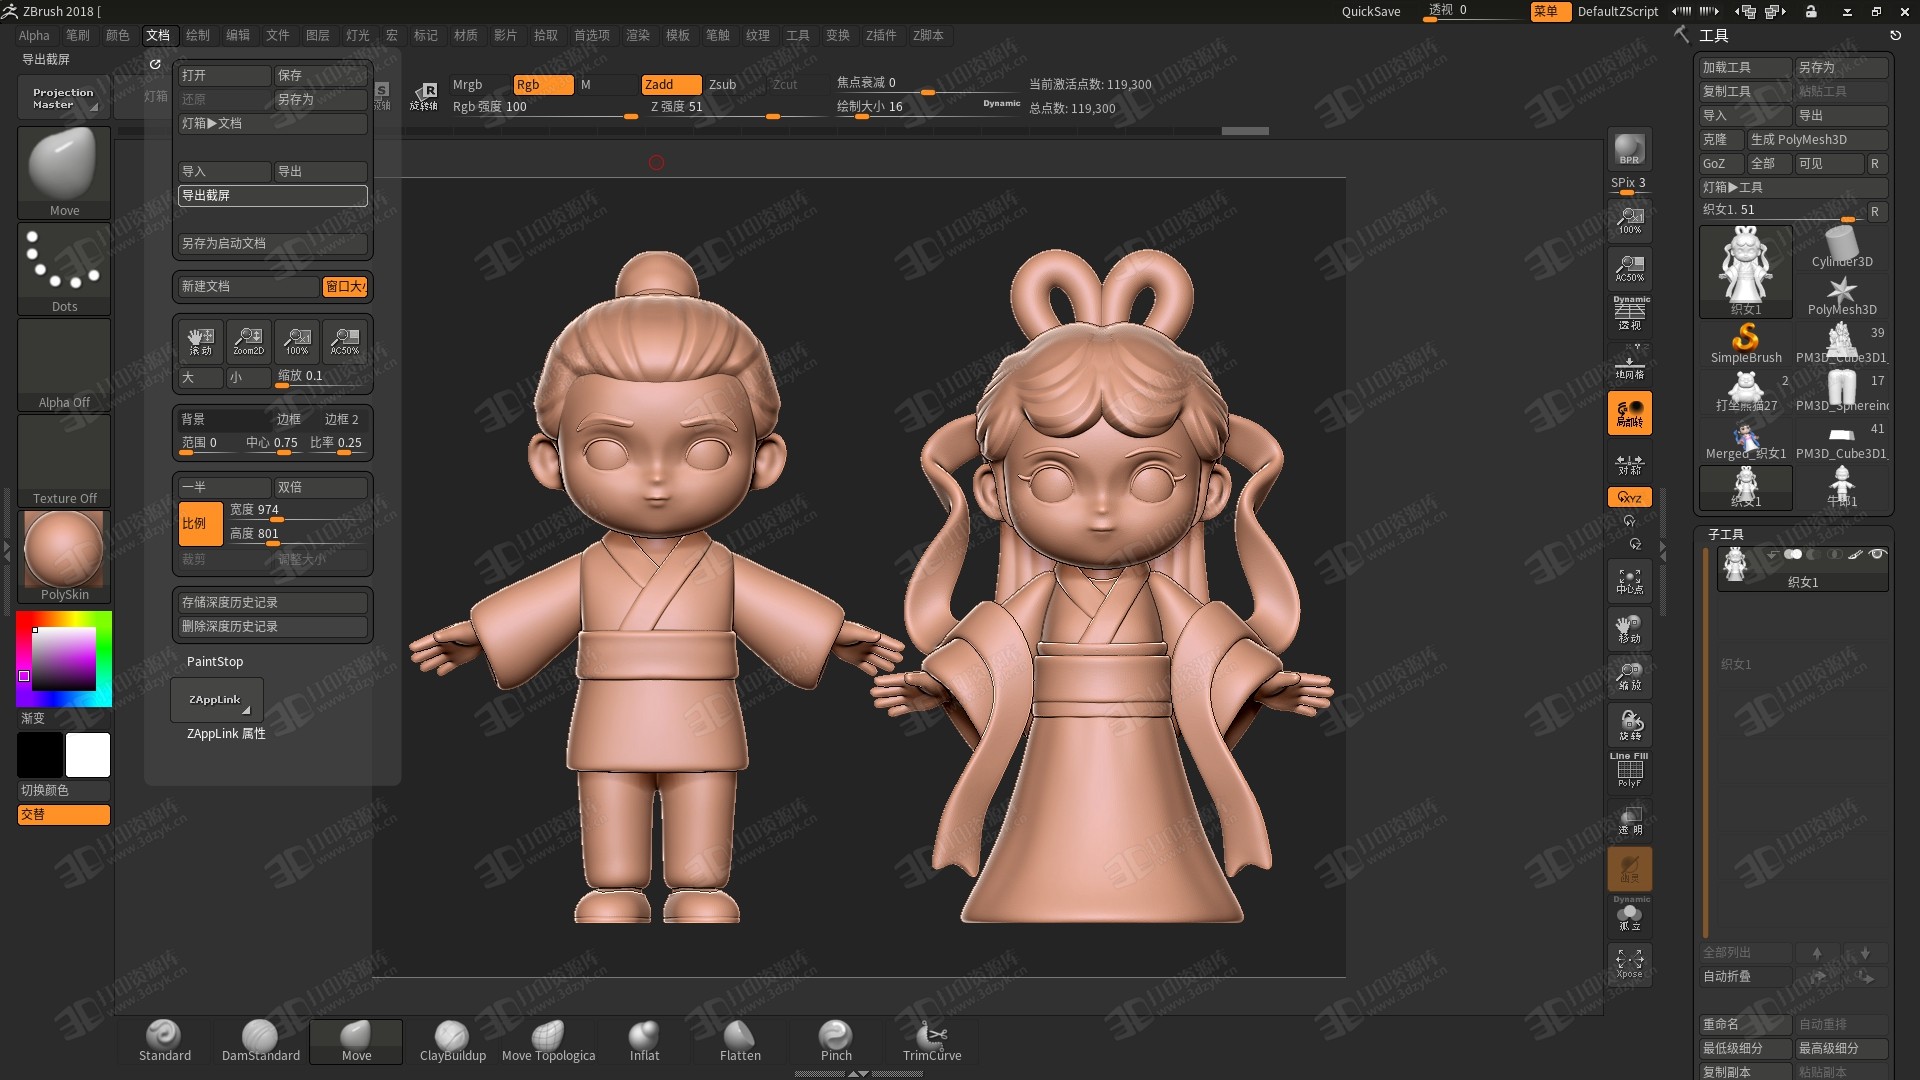Click the move view (移动) icon in right shelf
1920x1080 pixels.
1629,629
